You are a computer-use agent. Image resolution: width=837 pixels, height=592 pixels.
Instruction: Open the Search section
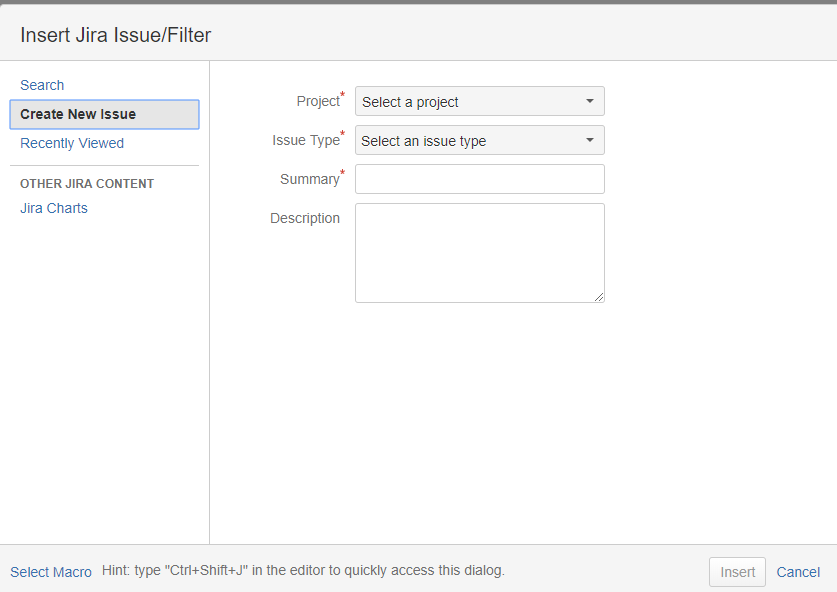coord(42,85)
